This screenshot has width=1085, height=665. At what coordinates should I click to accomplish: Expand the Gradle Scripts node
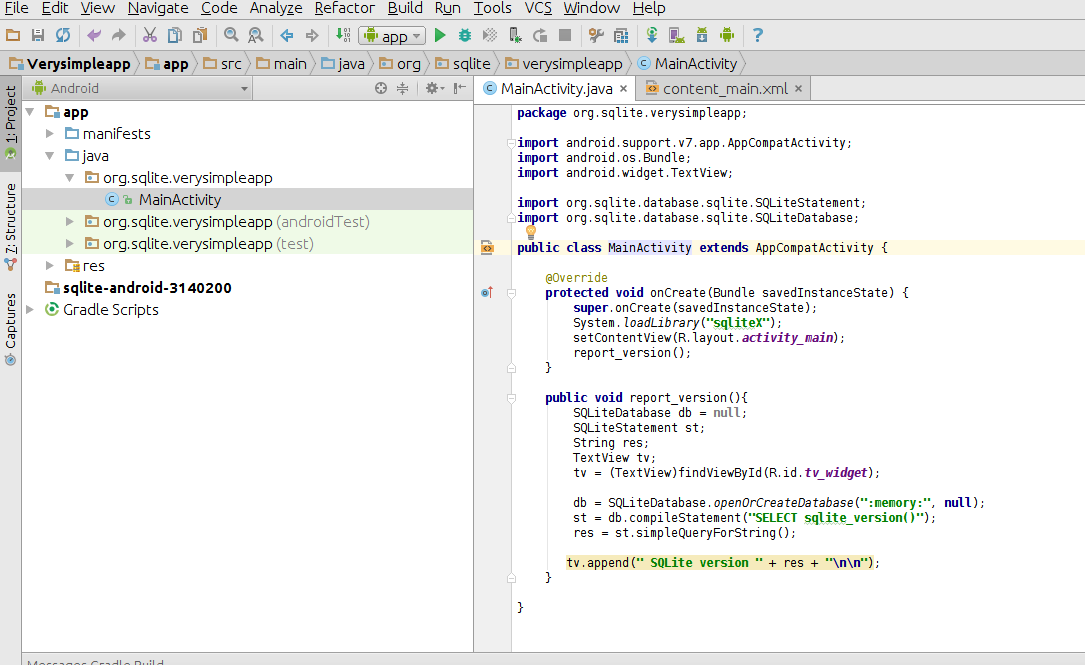click(x=31, y=310)
